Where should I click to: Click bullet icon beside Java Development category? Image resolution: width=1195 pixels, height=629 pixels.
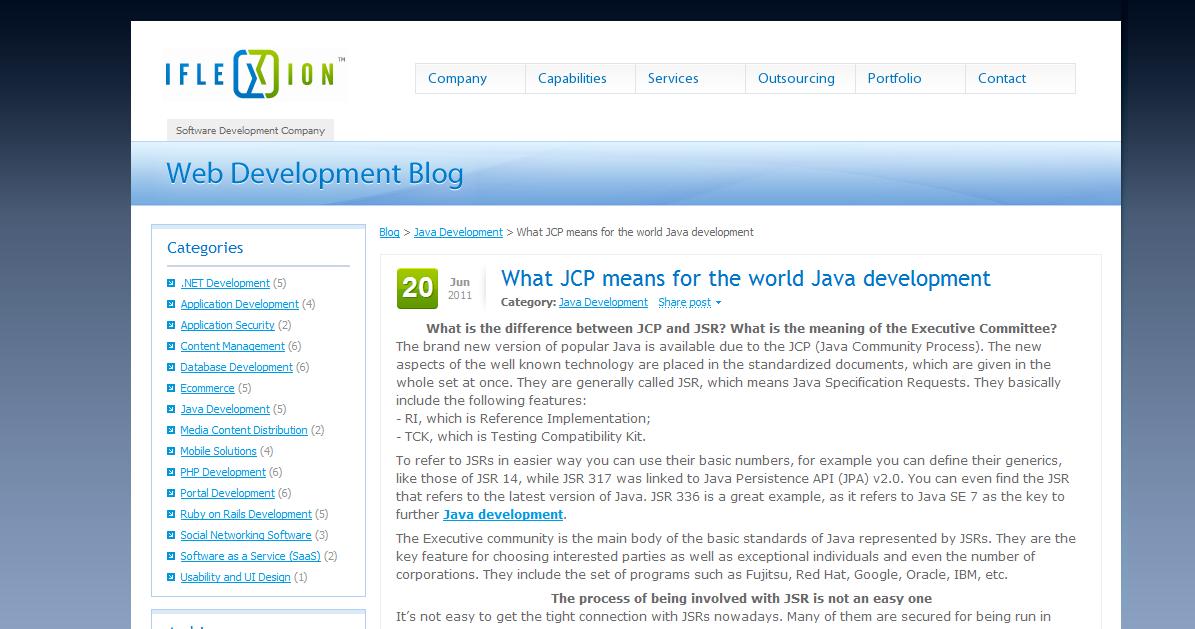pyautogui.click(x=171, y=409)
